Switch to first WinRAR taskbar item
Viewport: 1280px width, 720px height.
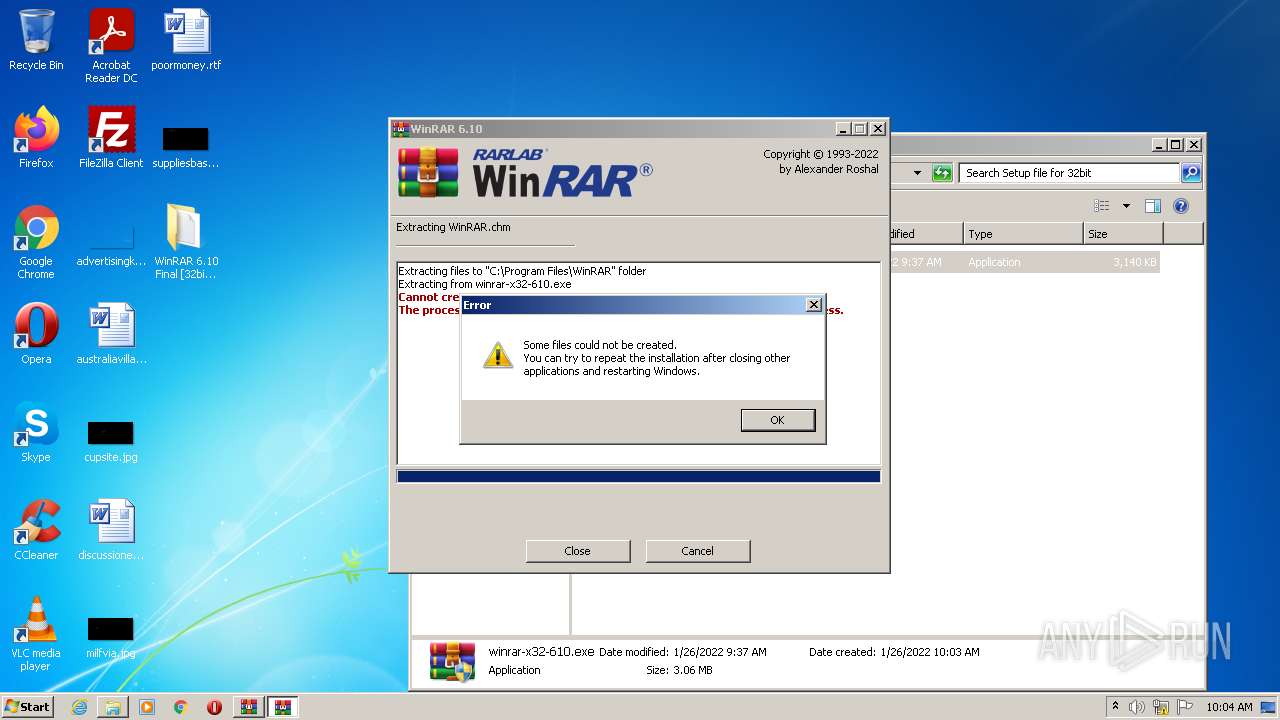(x=248, y=707)
